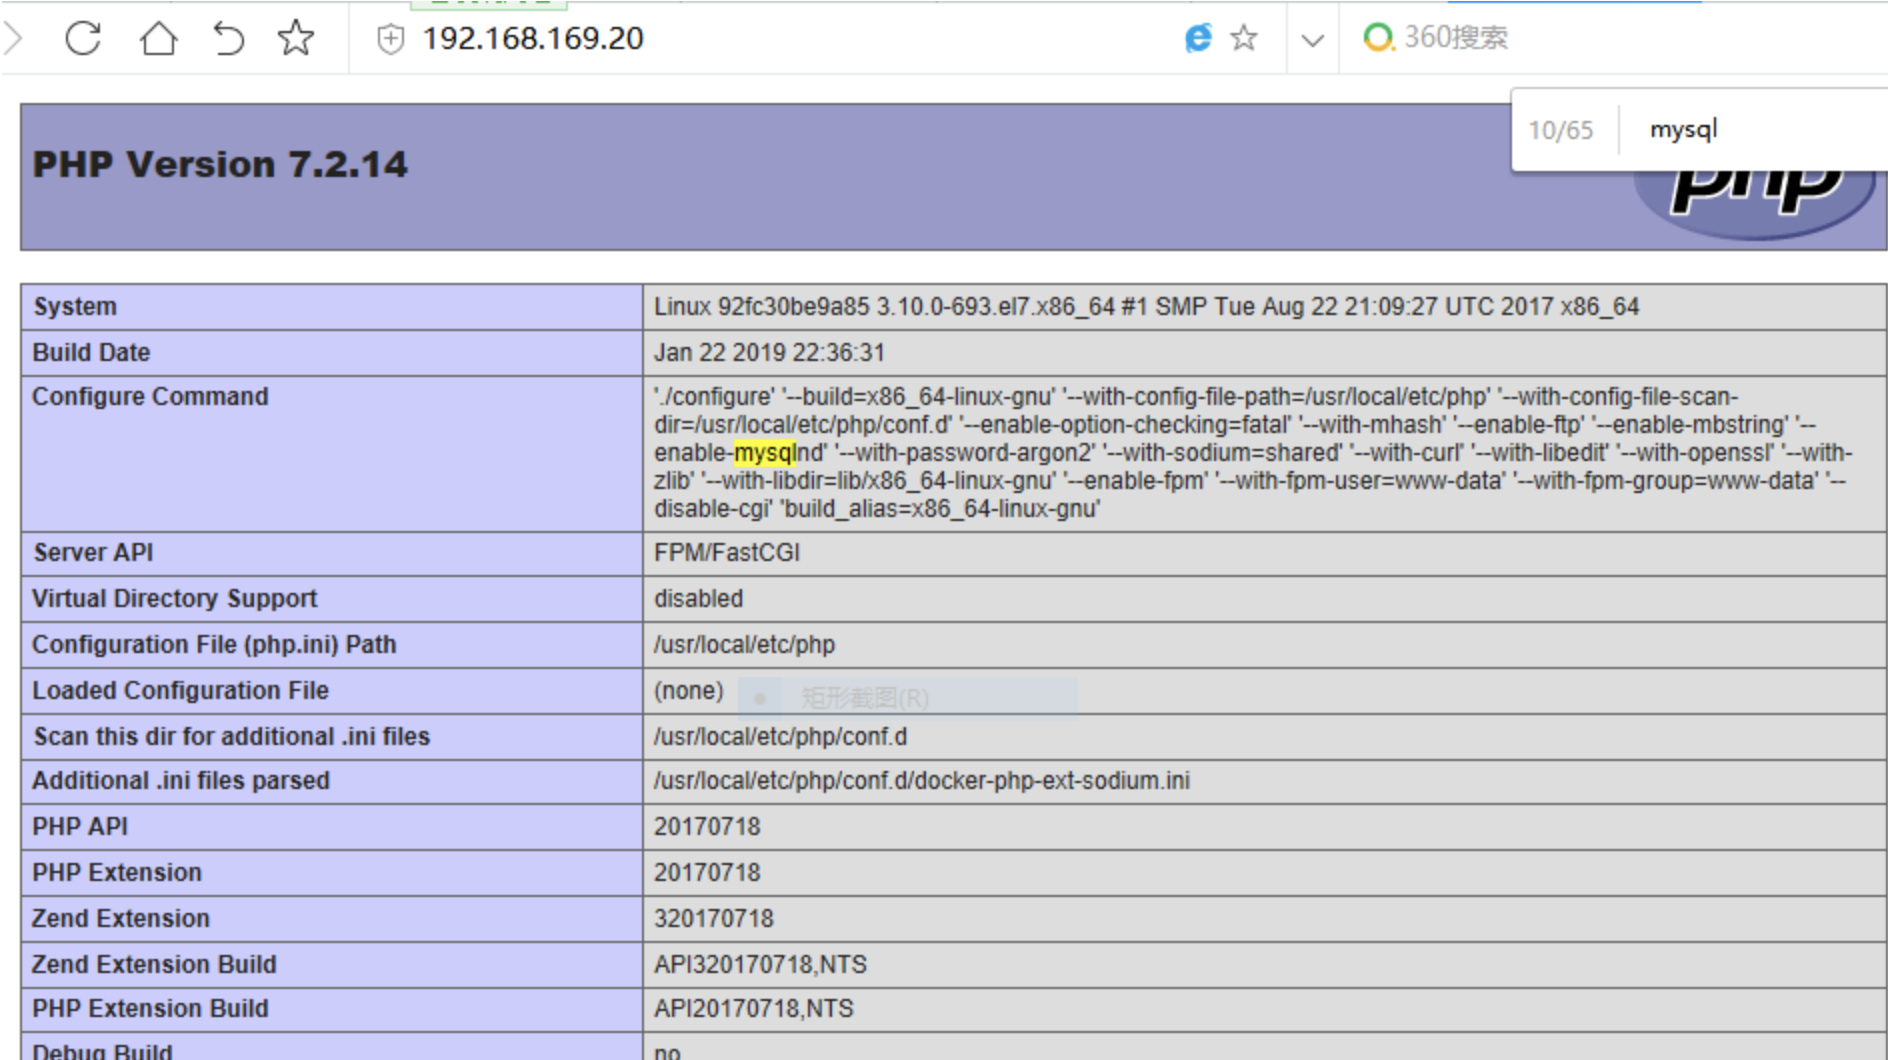Select Scan this dir for additional .ini files
The height and width of the screenshot is (1060, 1888).
tap(231, 737)
